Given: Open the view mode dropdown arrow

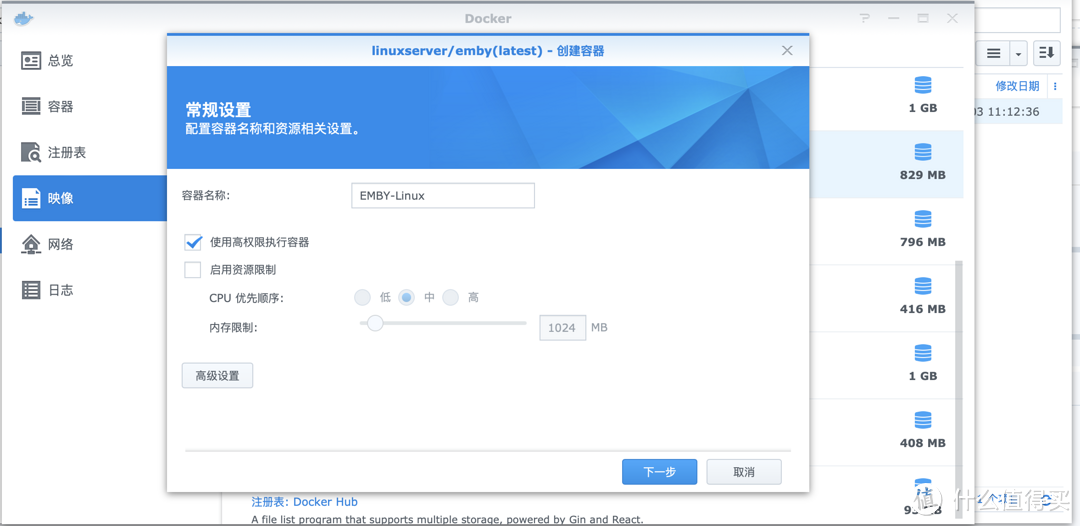Looking at the screenshot, I should coord(1019,53).
